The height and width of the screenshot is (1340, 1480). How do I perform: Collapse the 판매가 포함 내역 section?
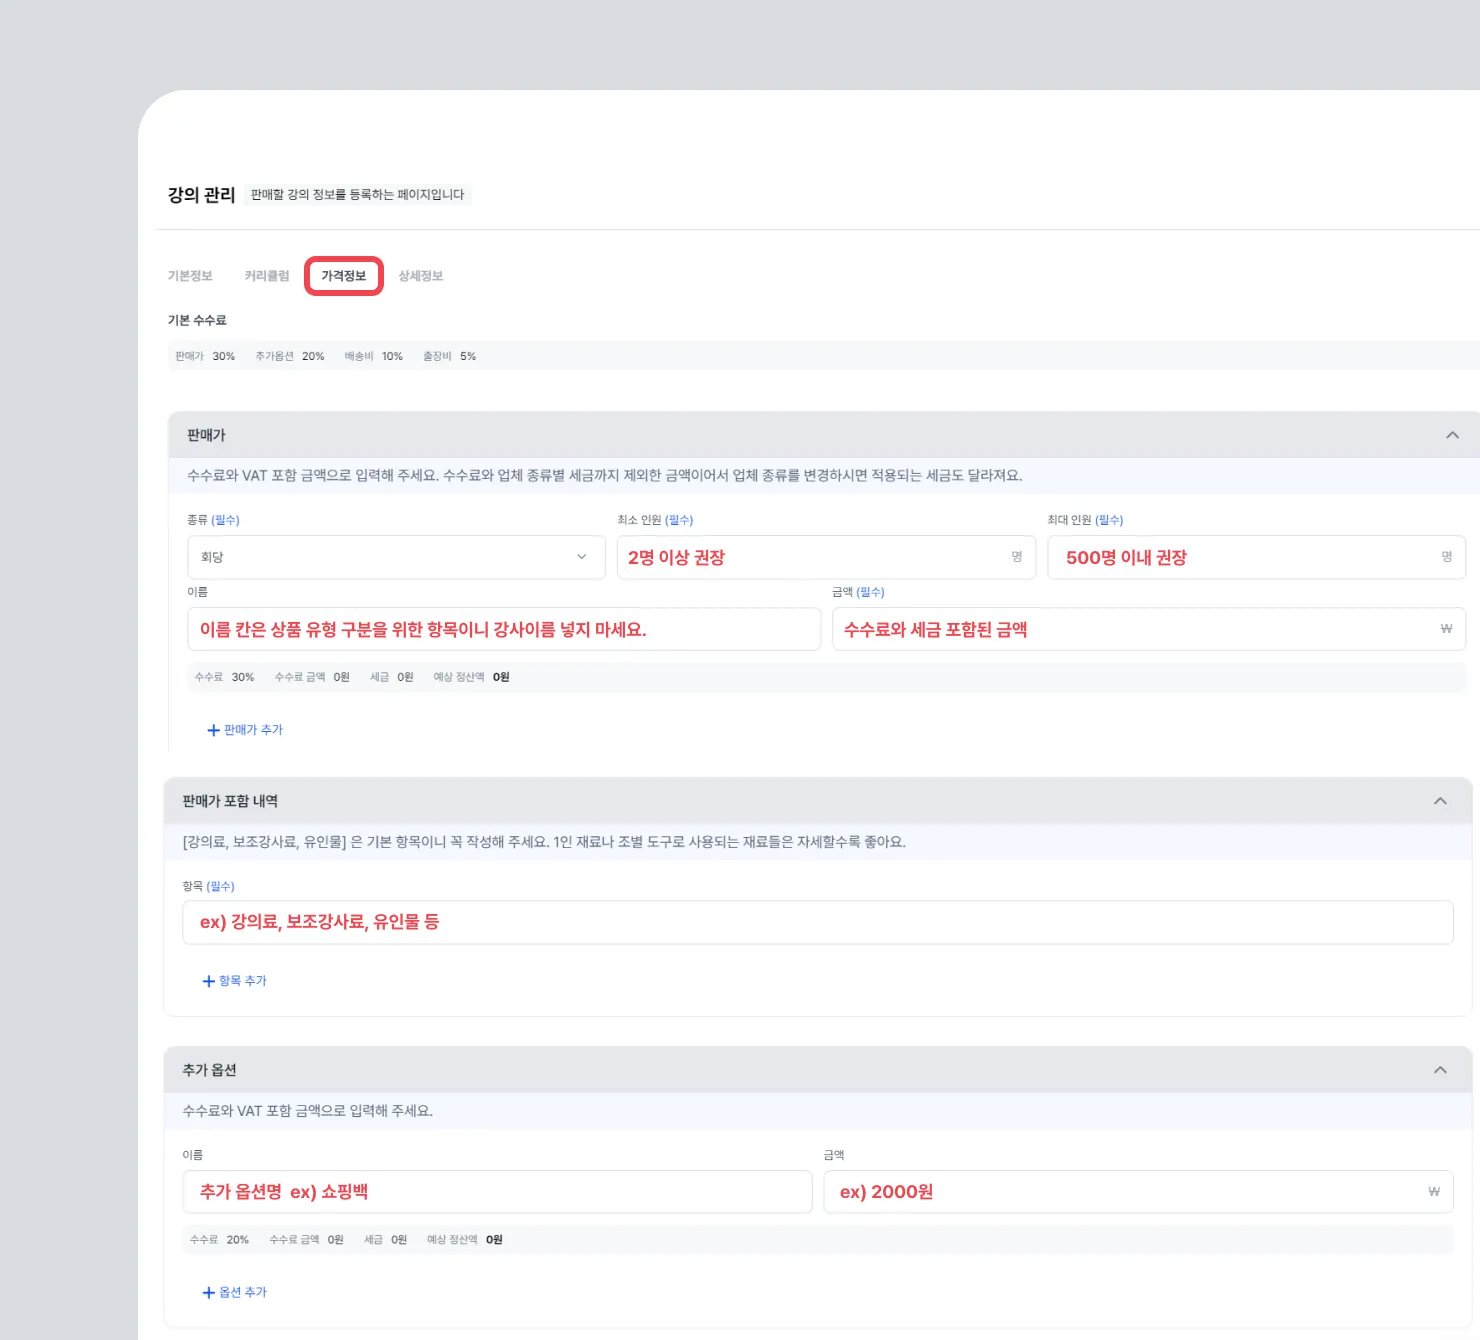1440,801
